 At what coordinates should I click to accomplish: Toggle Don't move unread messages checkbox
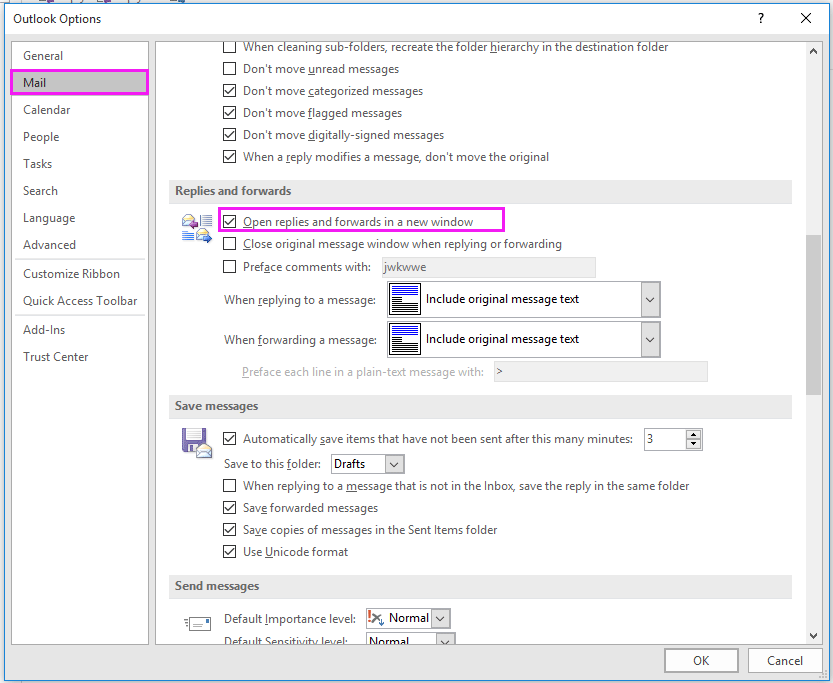pos(230,69)
